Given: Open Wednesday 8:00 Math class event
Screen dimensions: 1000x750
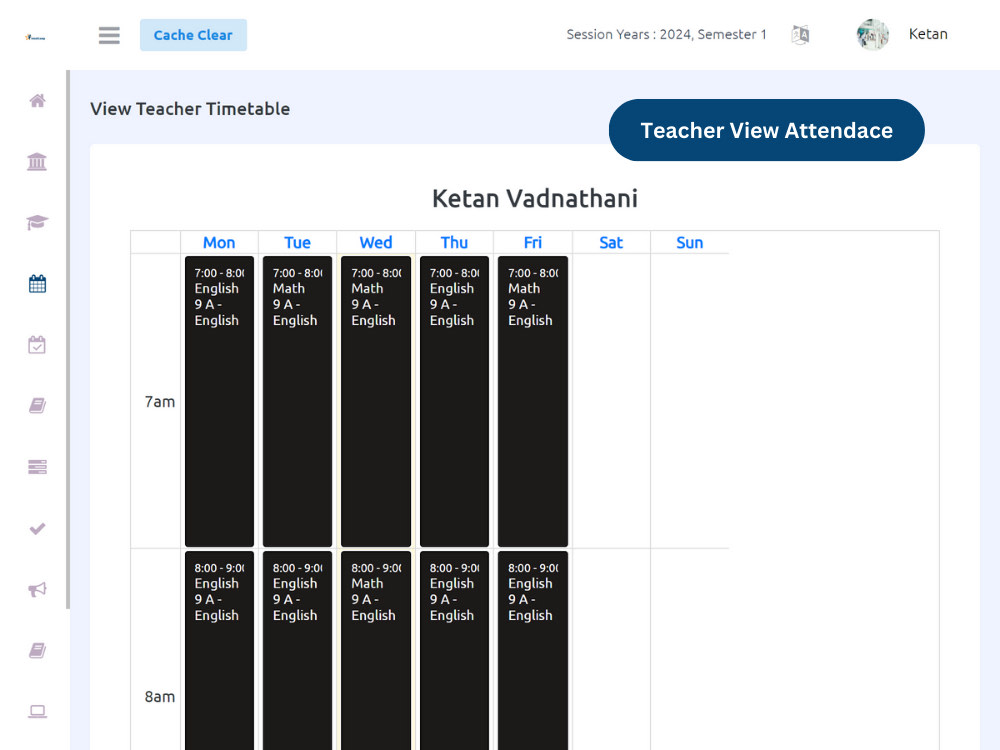Looking at the screenshot, I should 376,651.
